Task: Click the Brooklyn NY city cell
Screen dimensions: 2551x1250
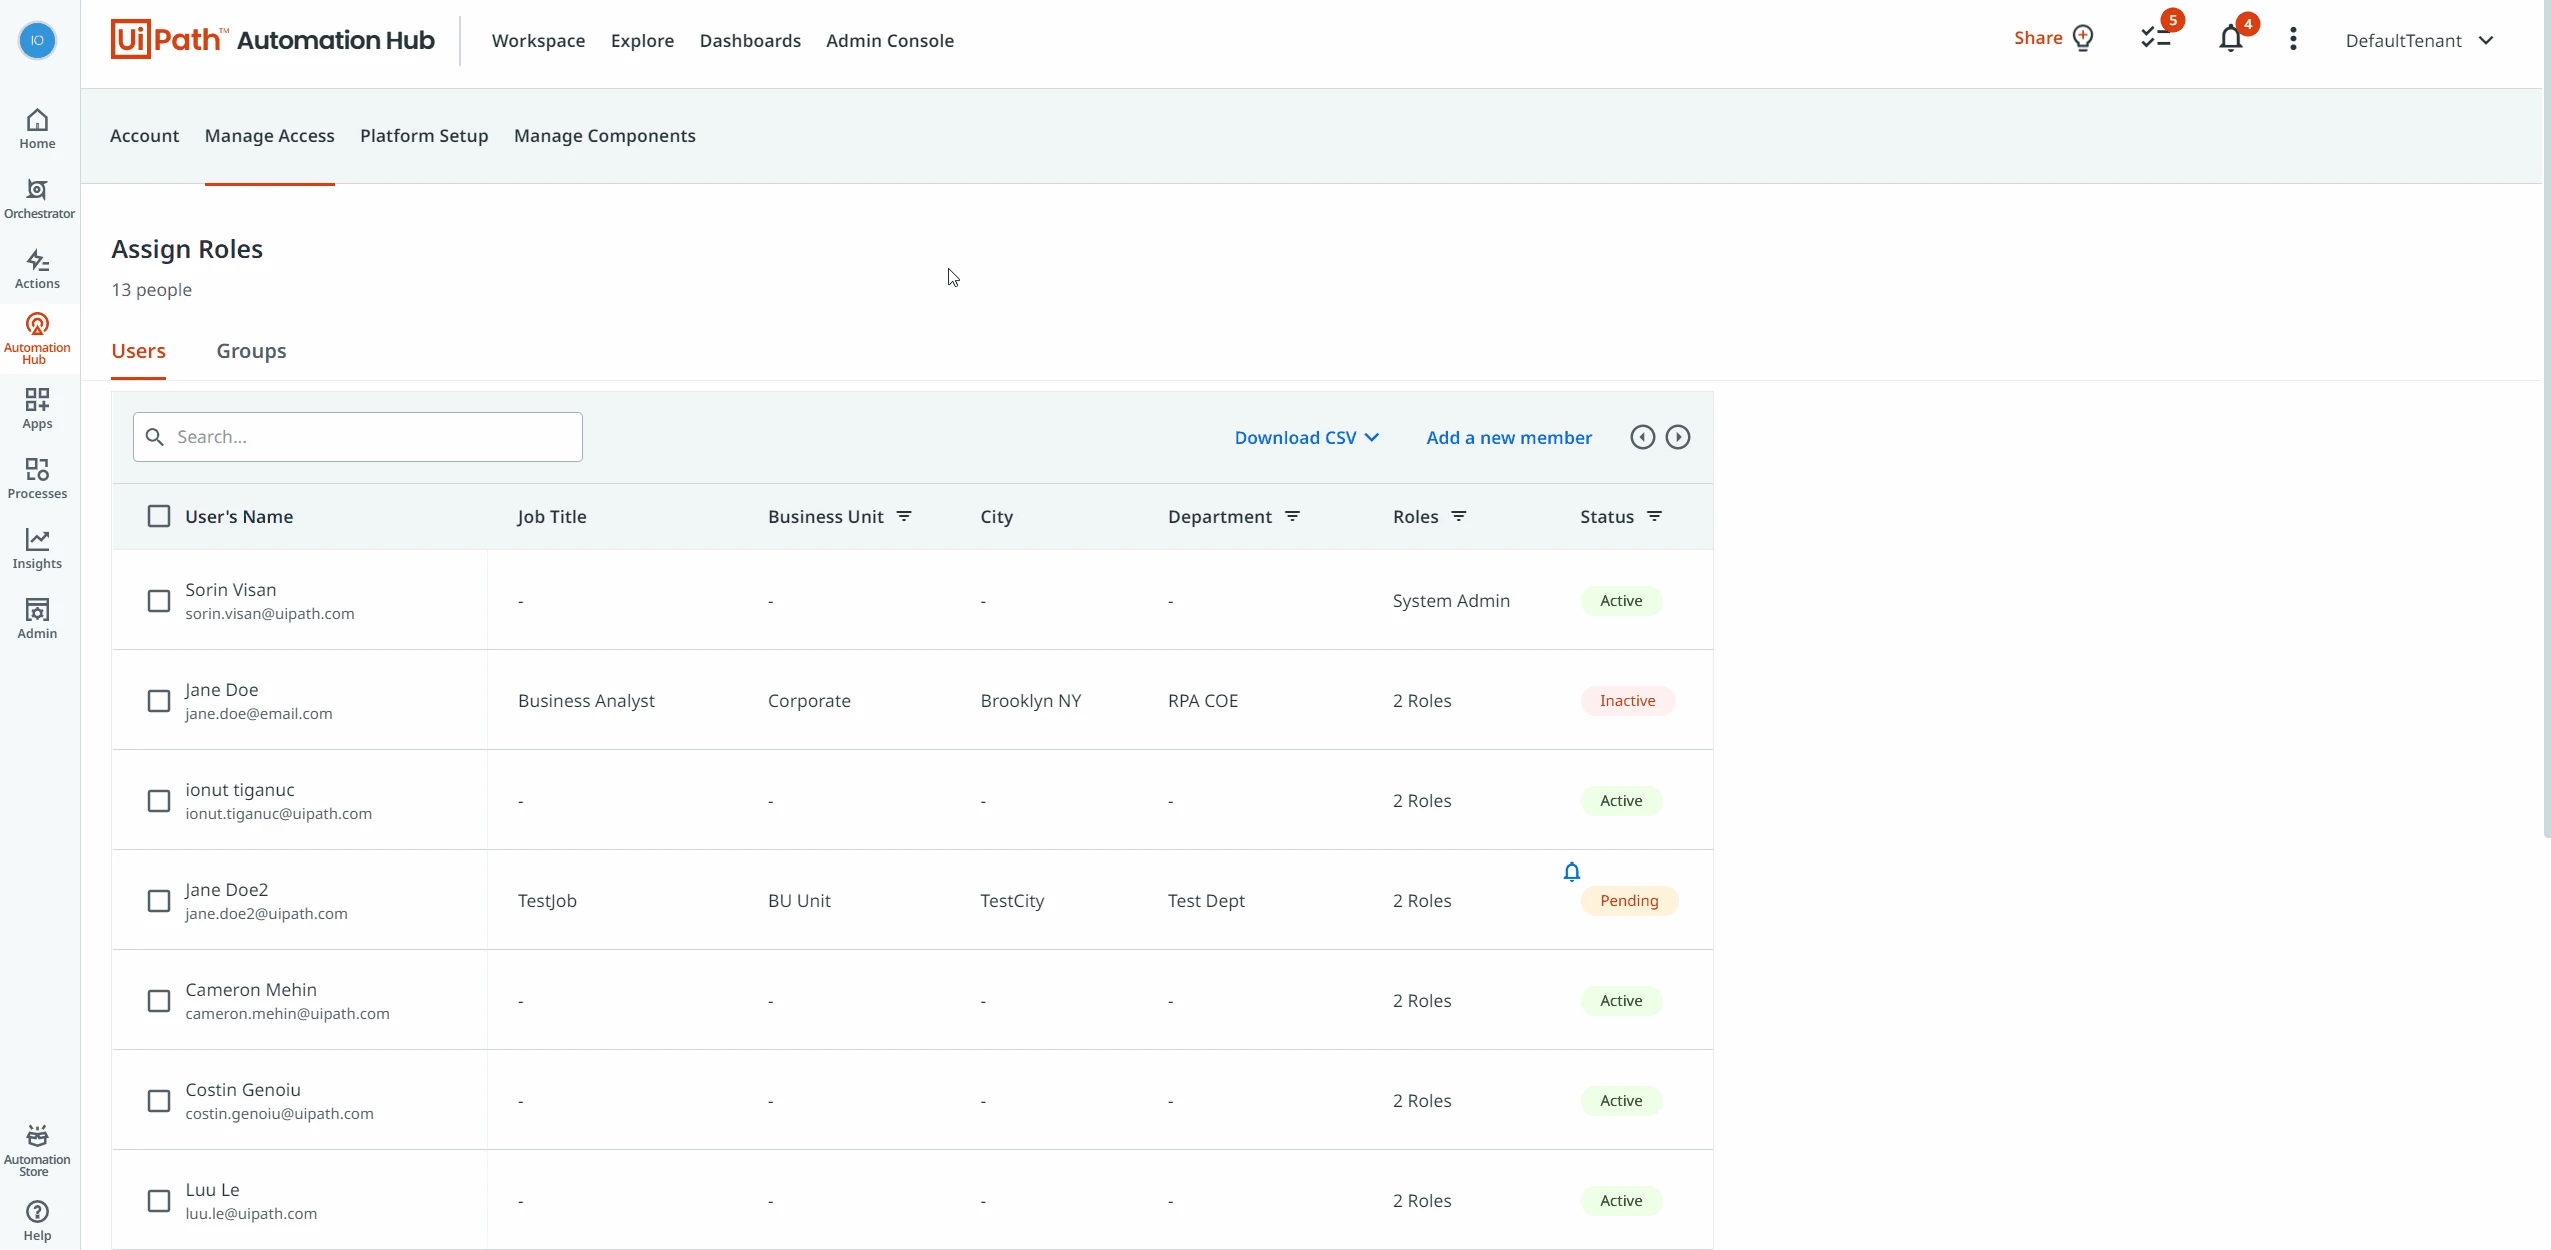Action: click(x=1031, y=701)
